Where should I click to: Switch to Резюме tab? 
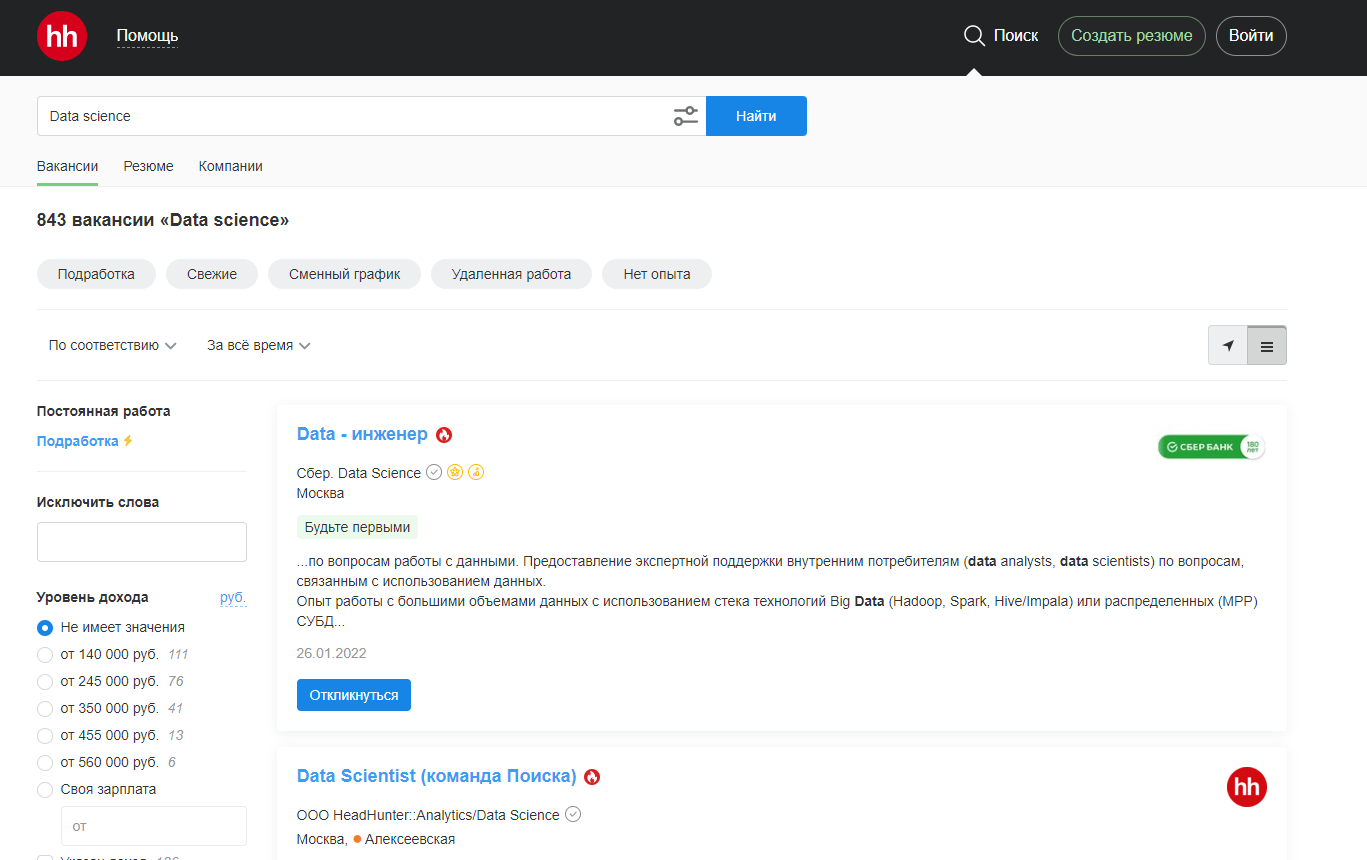click(148, 166)
